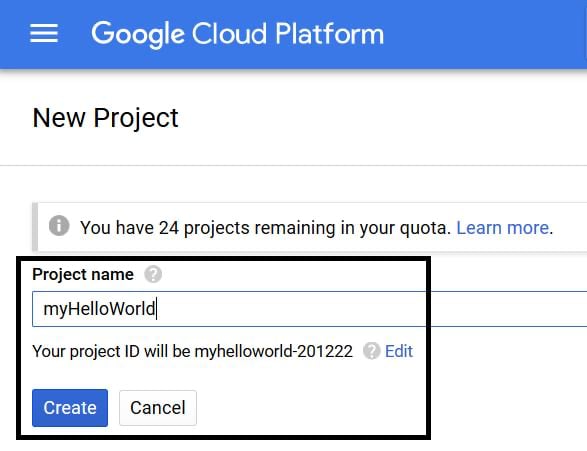Click the info icon in quota notice

point(59,226)
